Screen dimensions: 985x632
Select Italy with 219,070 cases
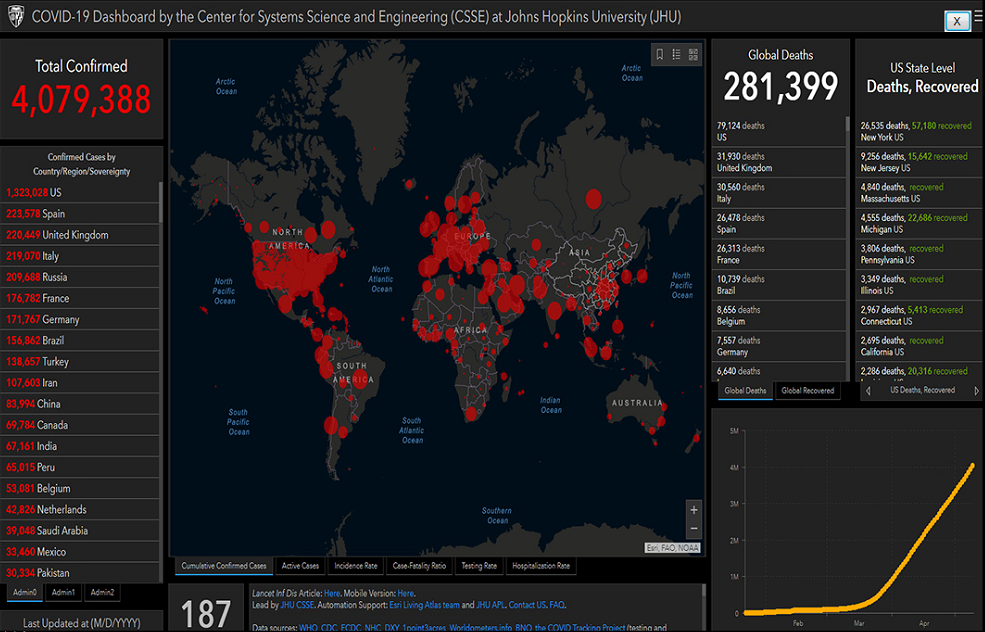tap(80, 256)
